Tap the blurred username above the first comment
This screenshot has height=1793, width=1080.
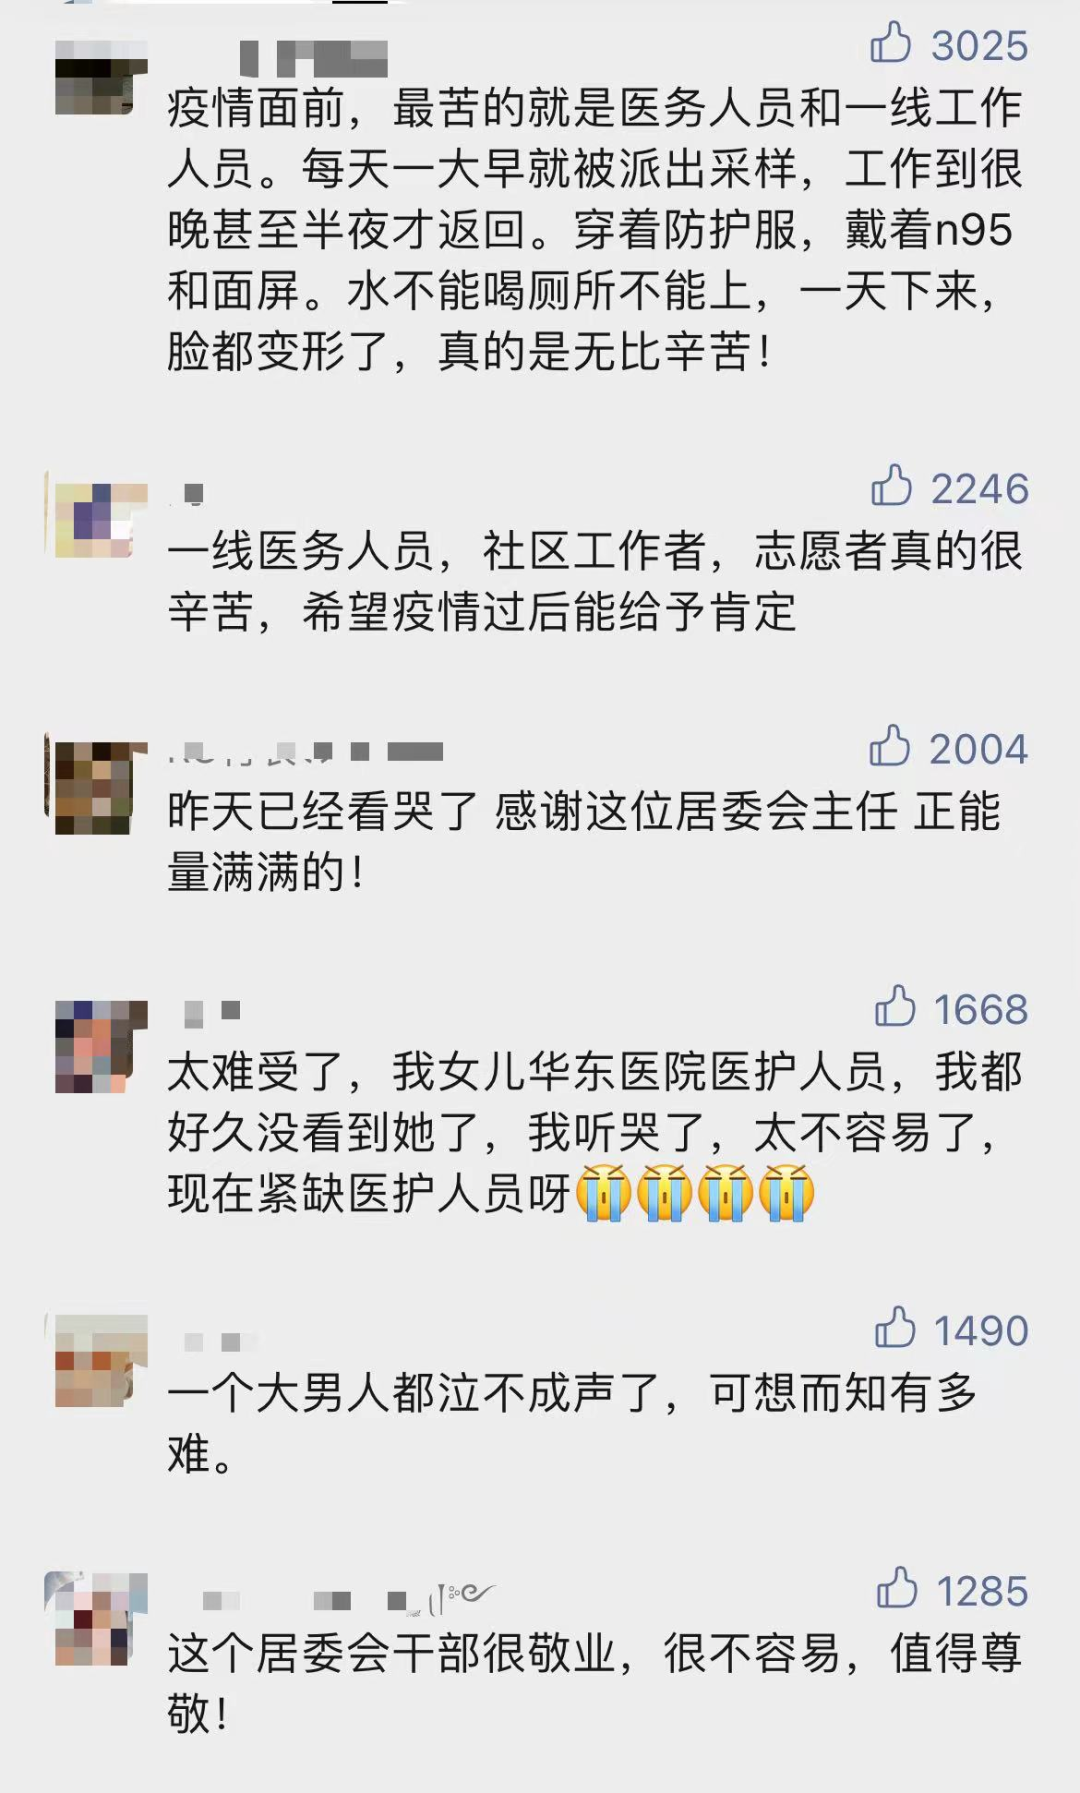click(x=313, y=59)
